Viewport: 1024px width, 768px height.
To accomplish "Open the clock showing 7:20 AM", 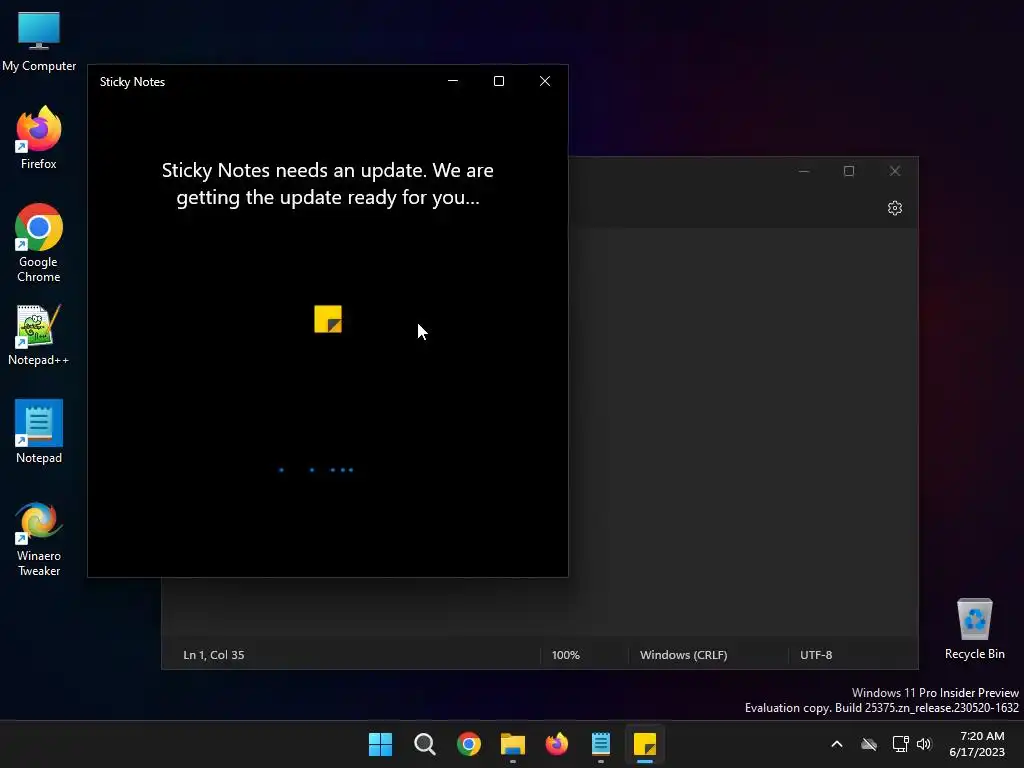I will [x=976, y=744].
